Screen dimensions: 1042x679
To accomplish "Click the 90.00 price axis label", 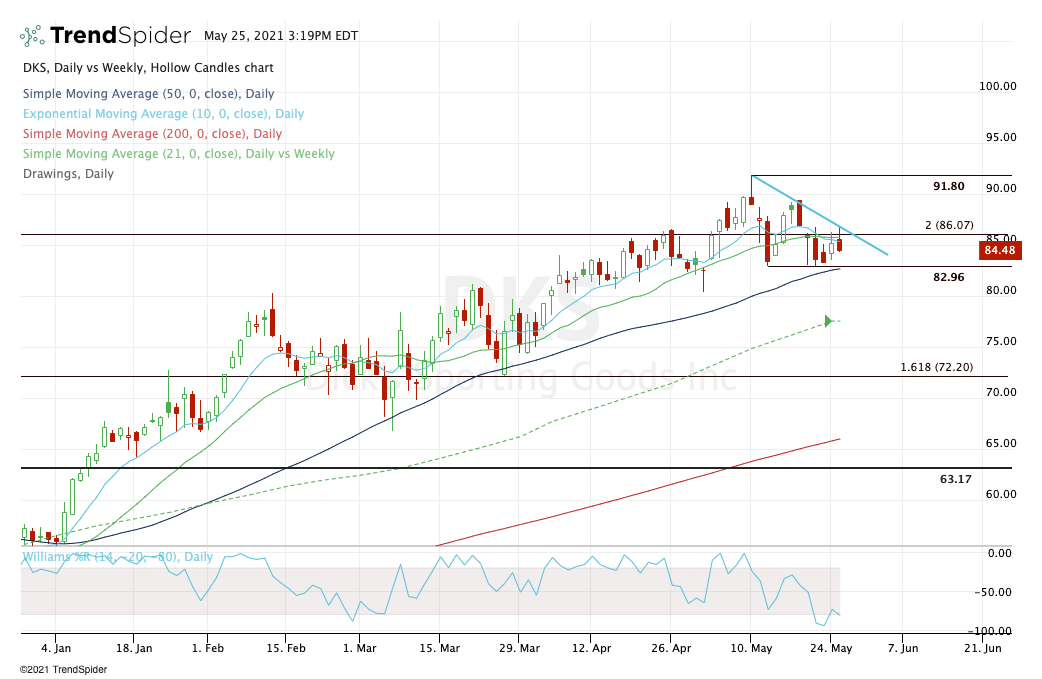I will [x=1001, y=189].
